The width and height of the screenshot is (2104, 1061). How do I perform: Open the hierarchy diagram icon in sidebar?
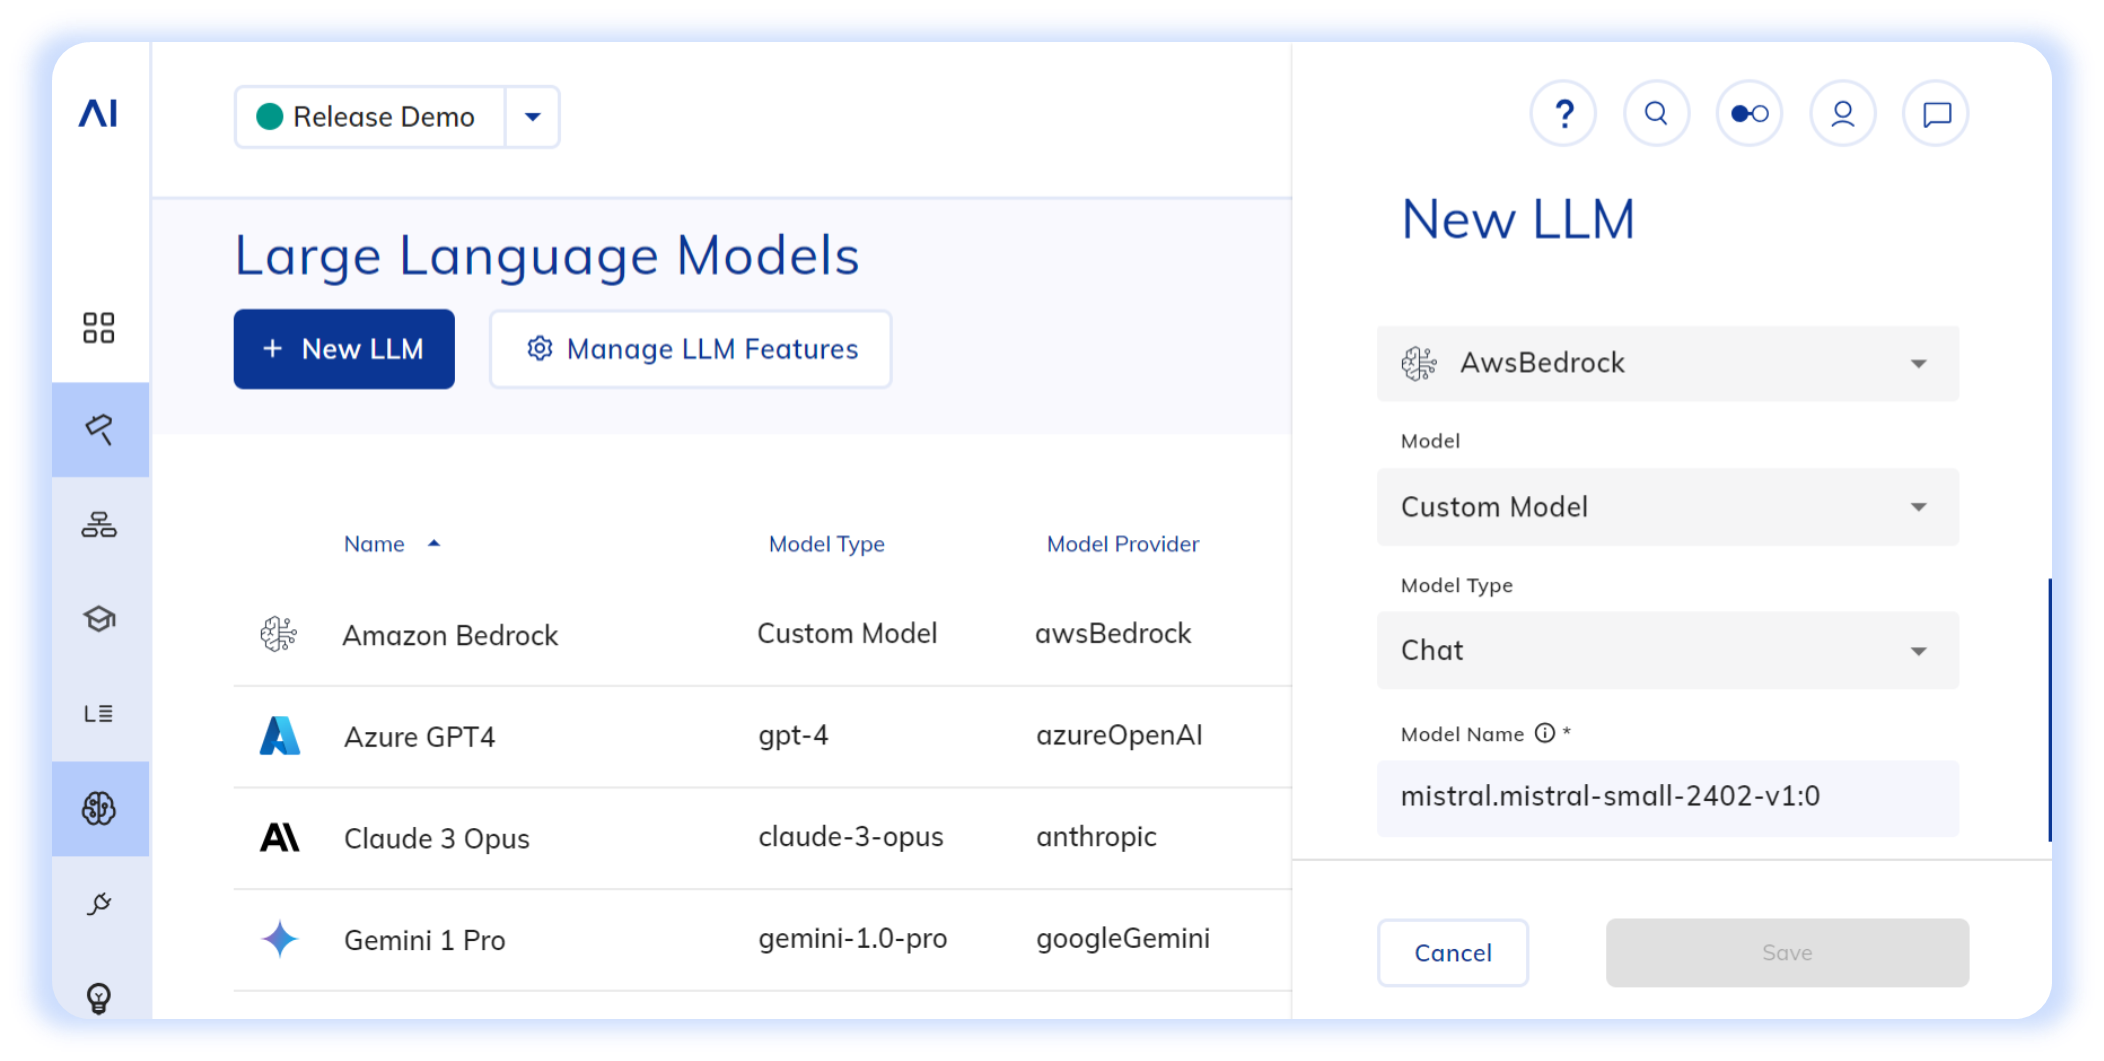point(99,524)
